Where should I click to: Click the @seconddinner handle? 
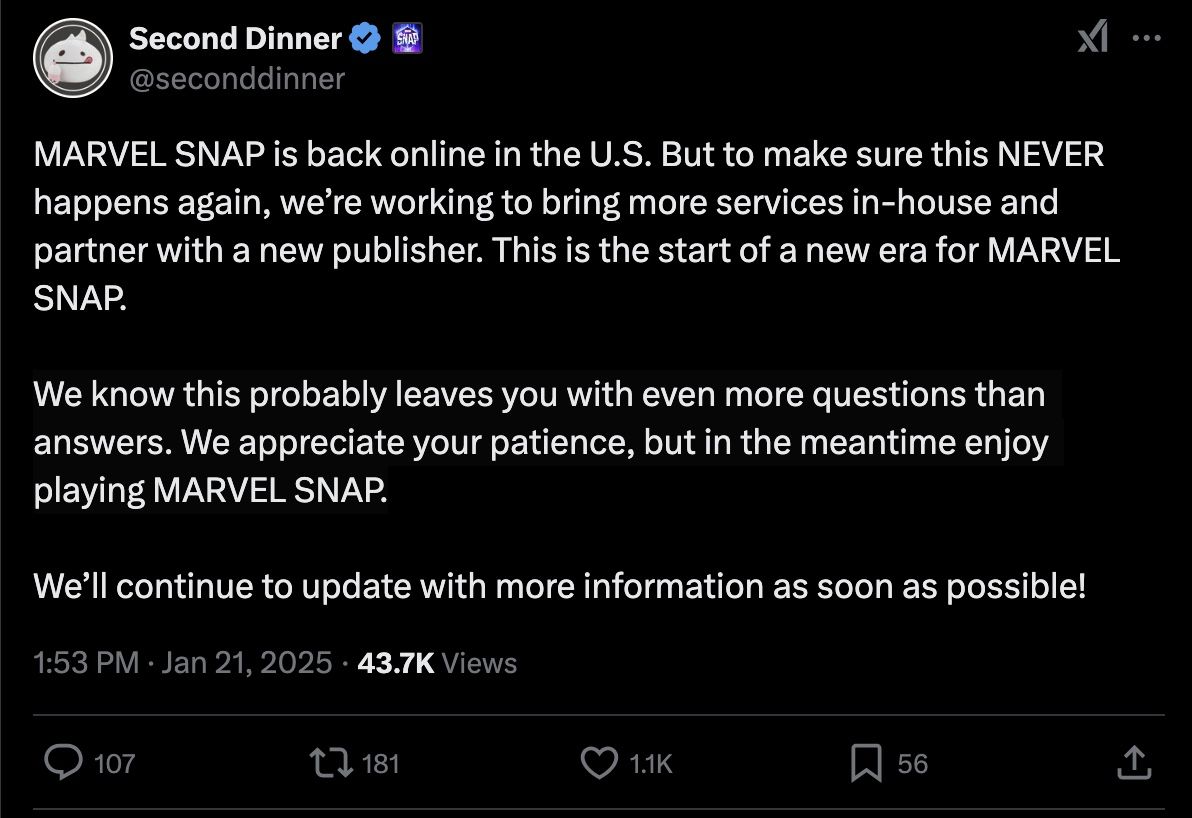tap(236, 78)
